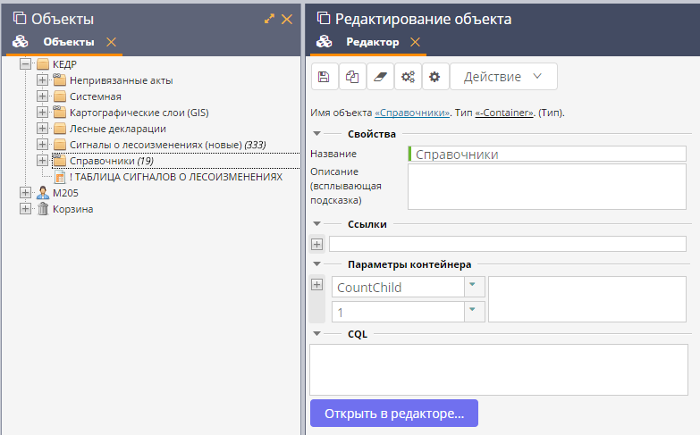Click the Ссылки input field

tap(508, 244)
